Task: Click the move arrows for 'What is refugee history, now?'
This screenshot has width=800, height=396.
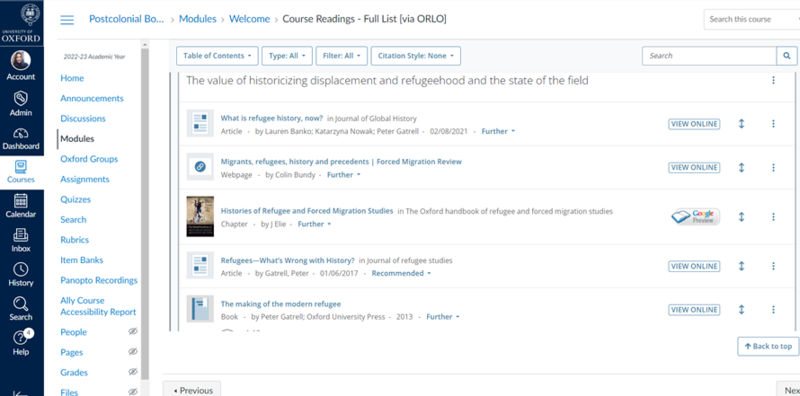Action: tap(741, 123)
